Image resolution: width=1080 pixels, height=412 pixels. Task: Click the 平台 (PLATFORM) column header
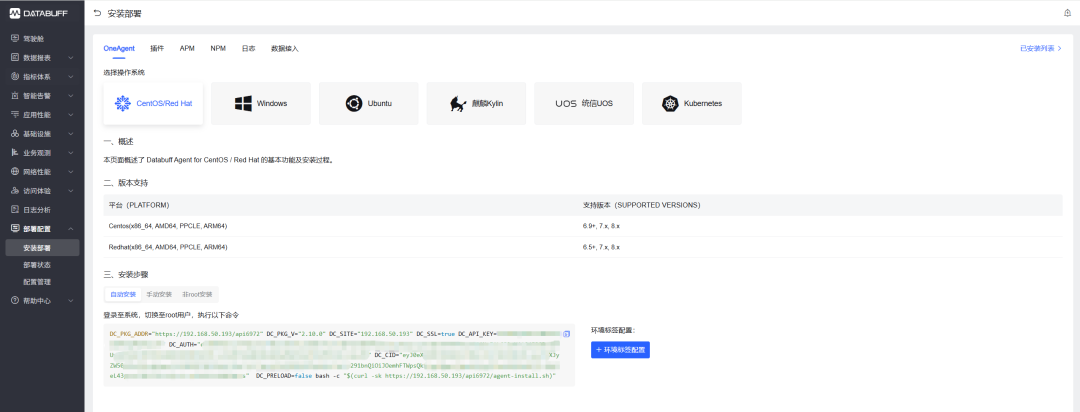pyautogui.click(x=139, y=205)
